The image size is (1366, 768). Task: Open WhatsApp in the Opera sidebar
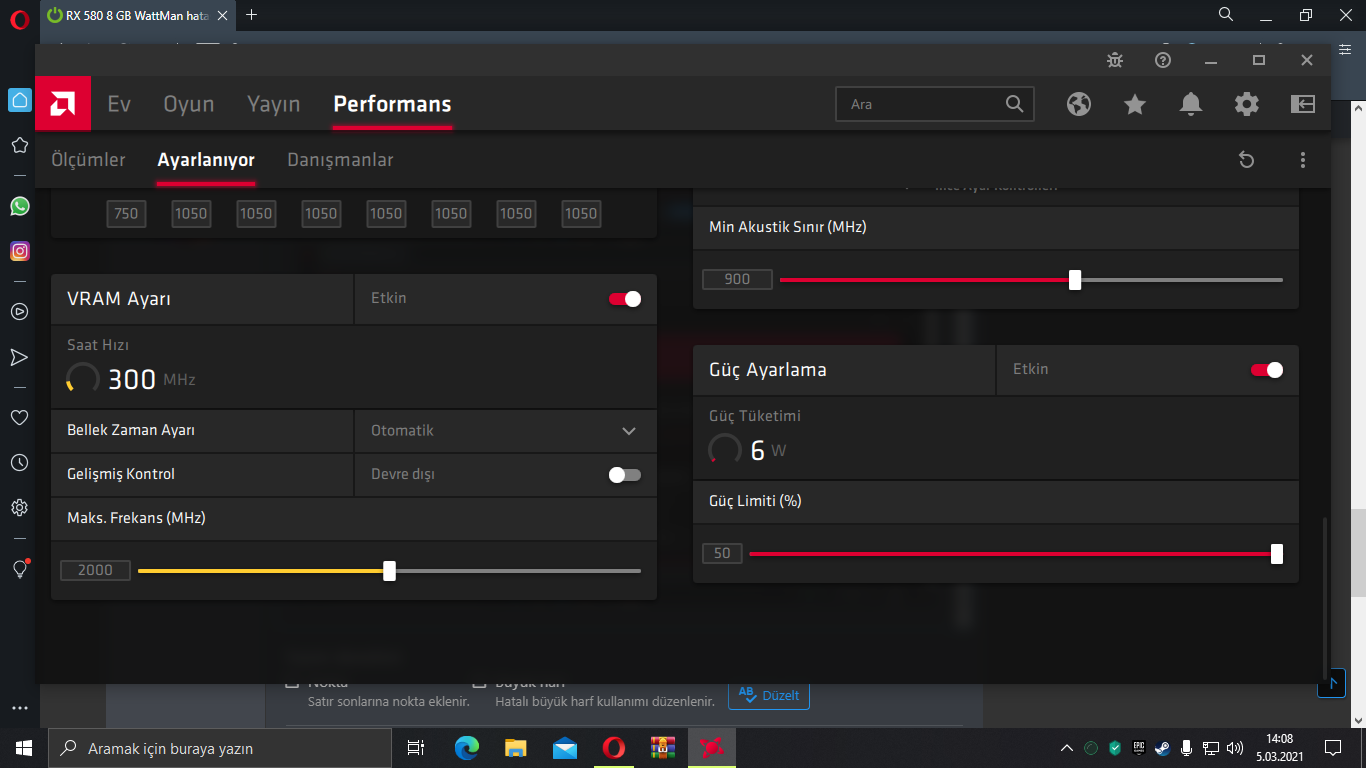click(19, 206)
